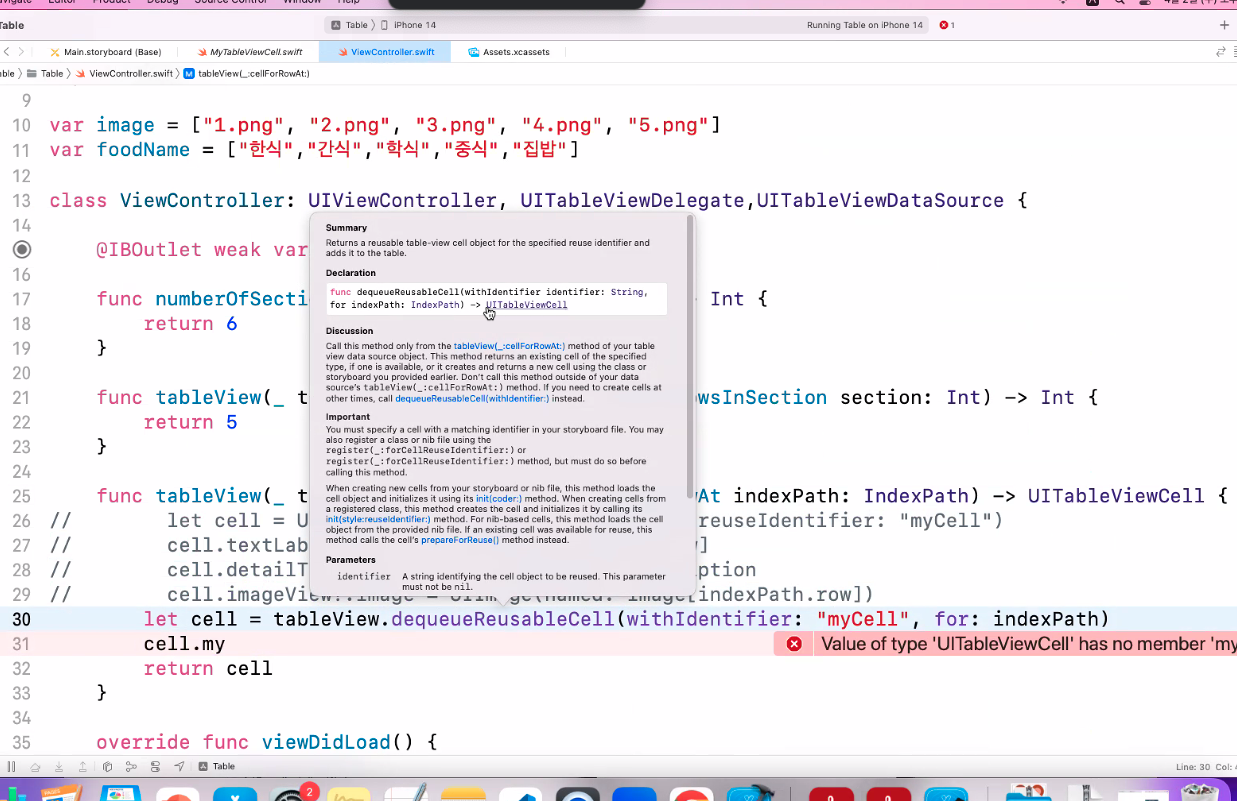Click UITableViewDataSource in class declaration

coord(880,200)
